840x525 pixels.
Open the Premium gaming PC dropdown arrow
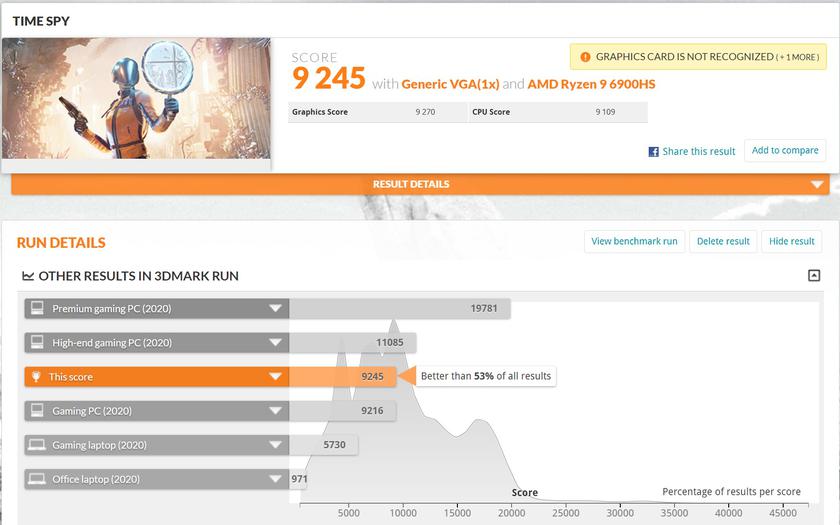275,309
